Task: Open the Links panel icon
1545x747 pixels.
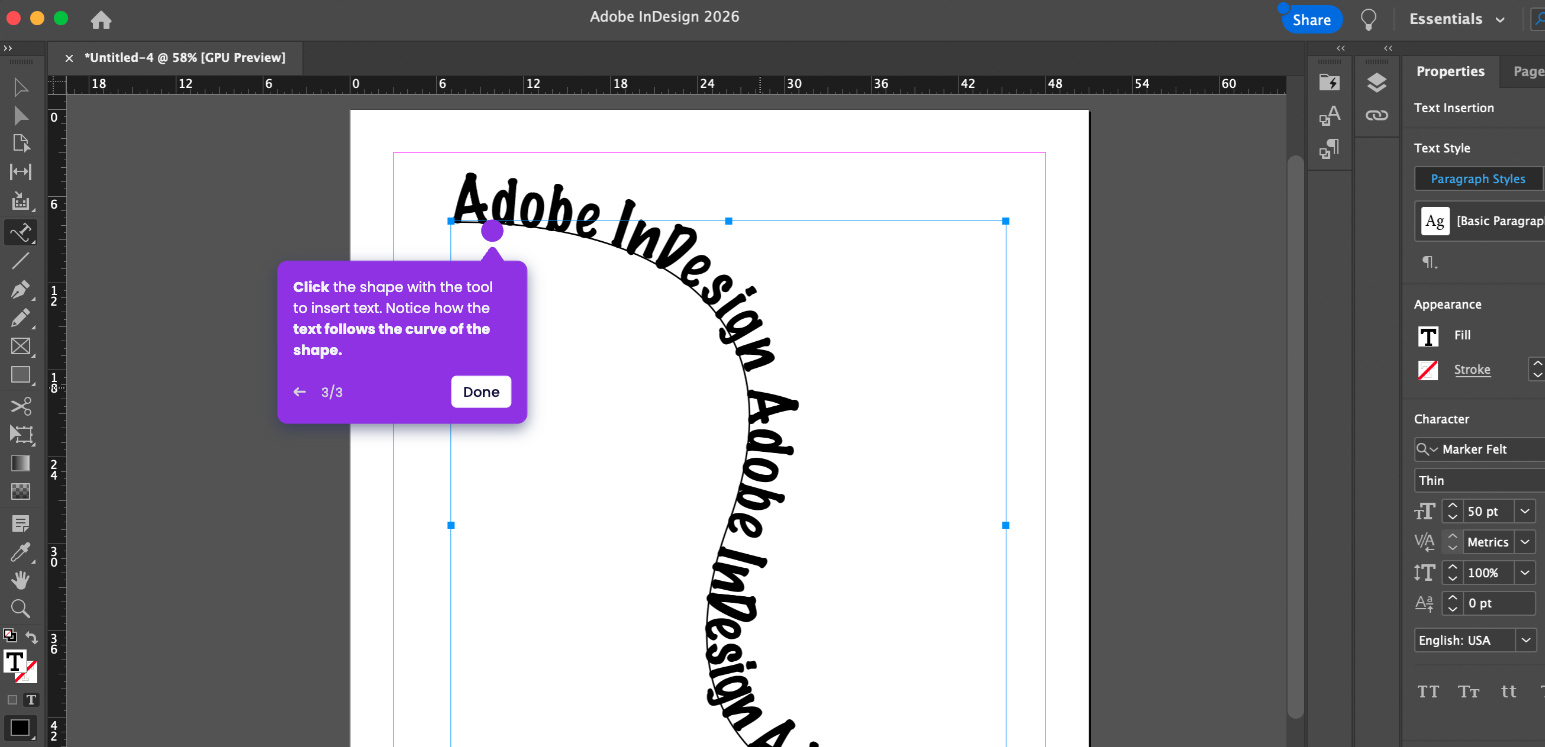Action: (1377, 116)
